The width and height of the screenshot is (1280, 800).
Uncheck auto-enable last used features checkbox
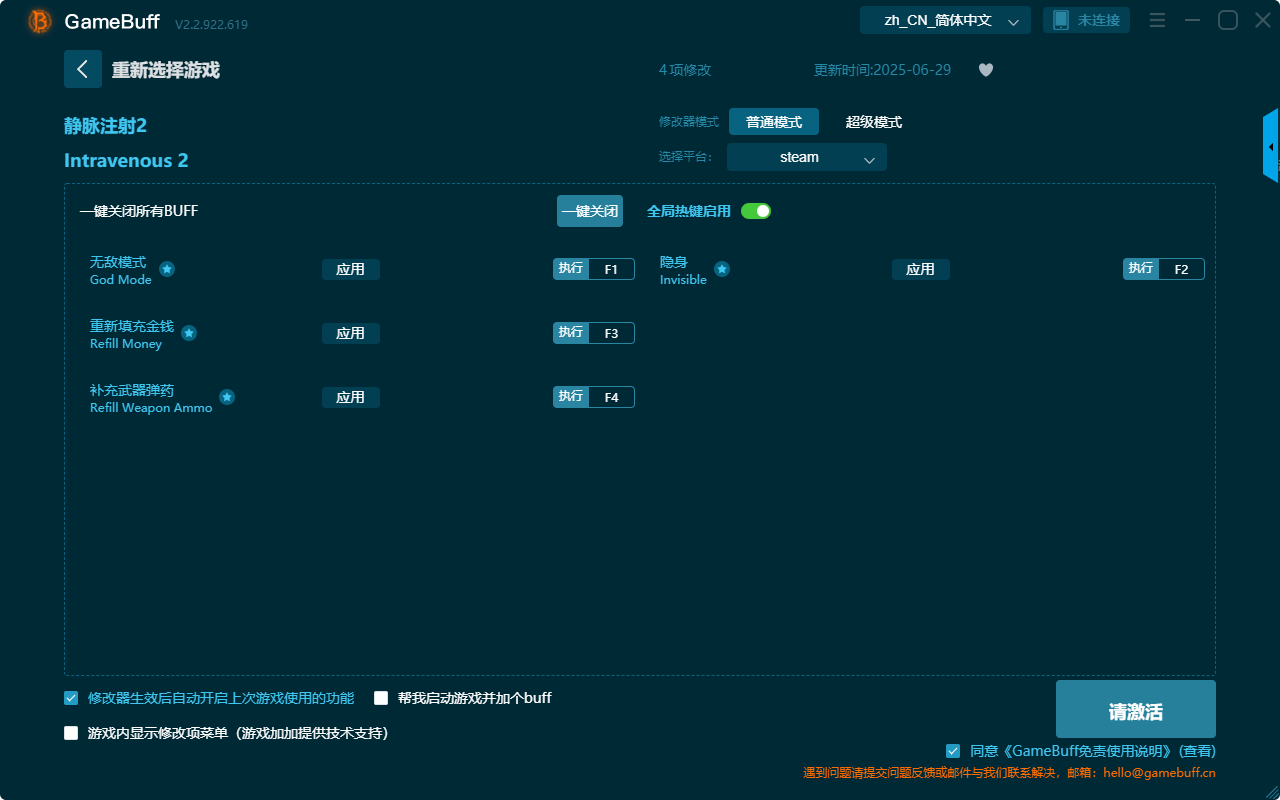click(x=71, y=698)
